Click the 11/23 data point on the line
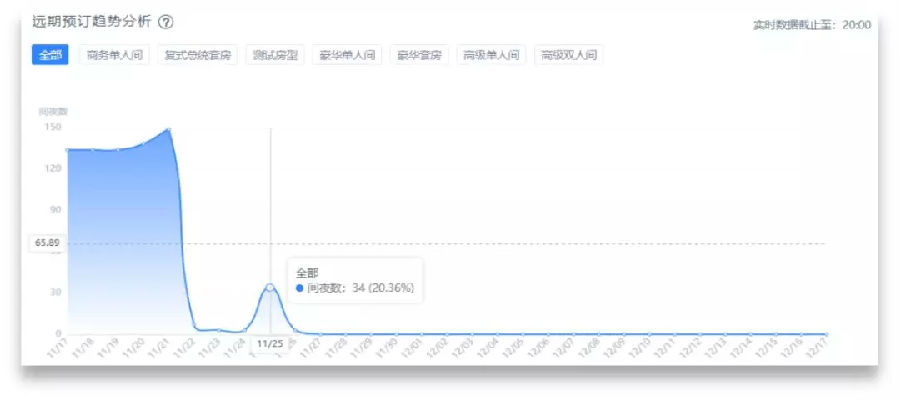This screenshot has width=900, height=400. pyautogui.click(x=219, y=330)
